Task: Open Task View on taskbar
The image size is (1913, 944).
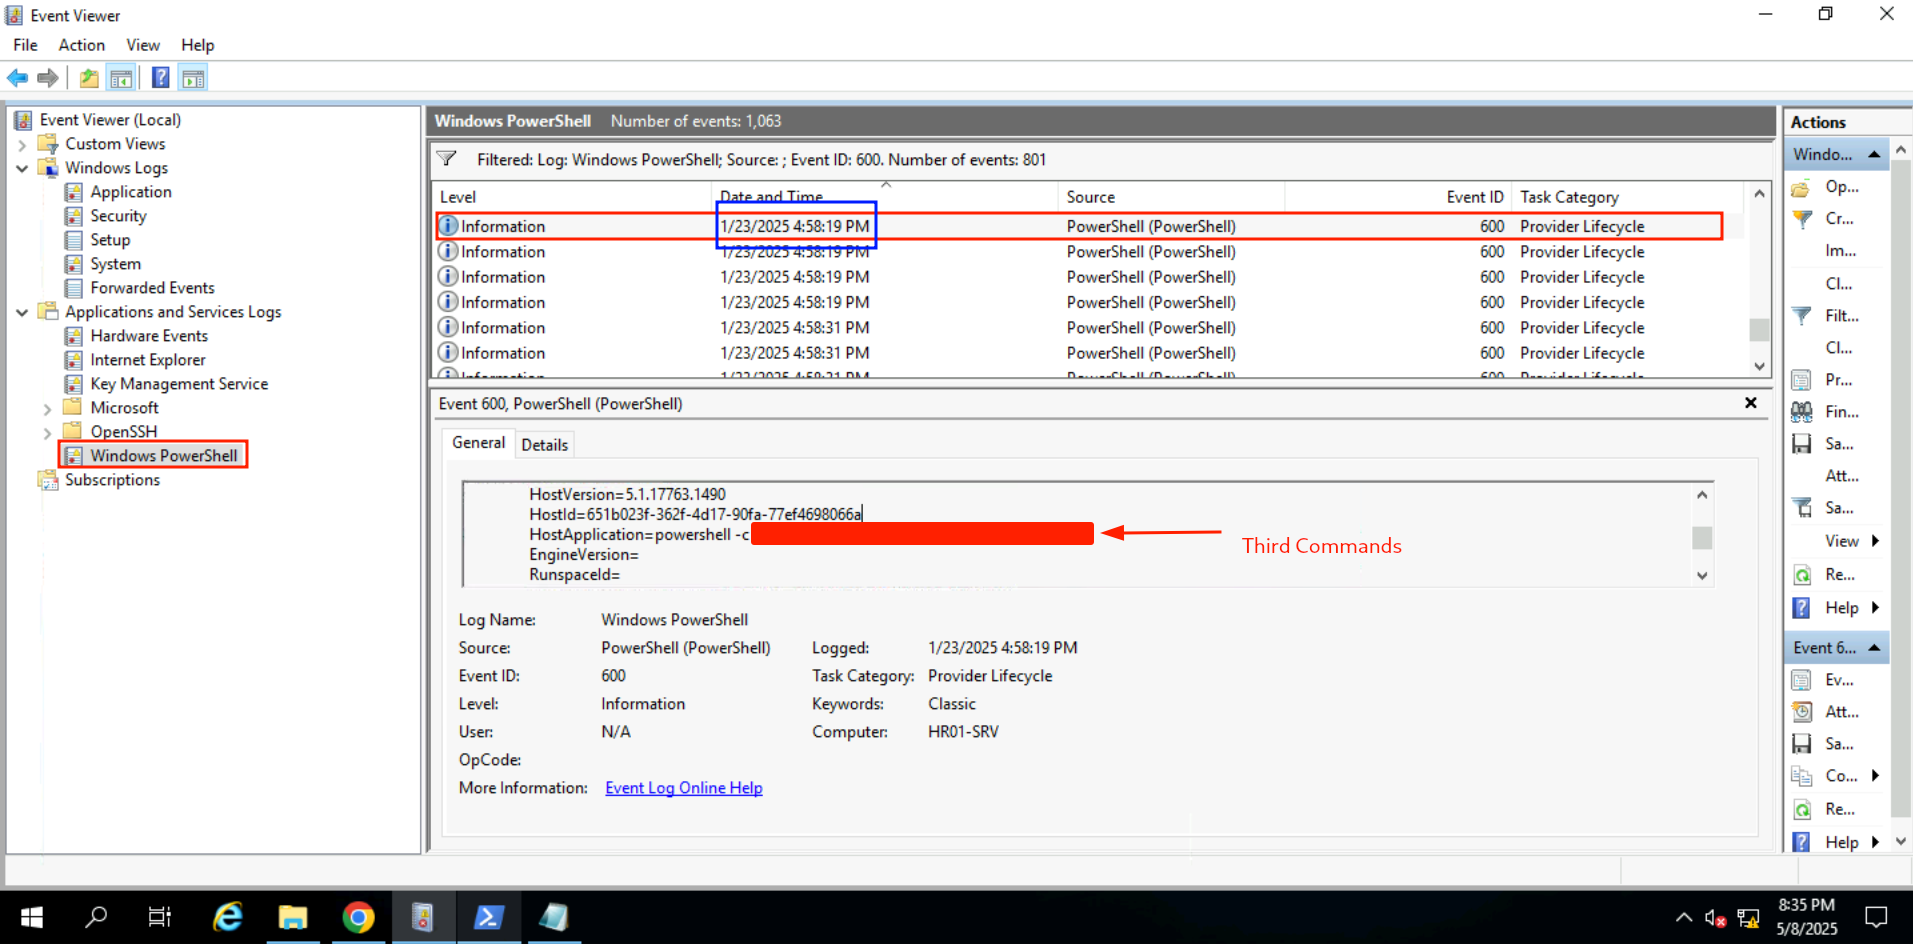Action: pos(160,917)
